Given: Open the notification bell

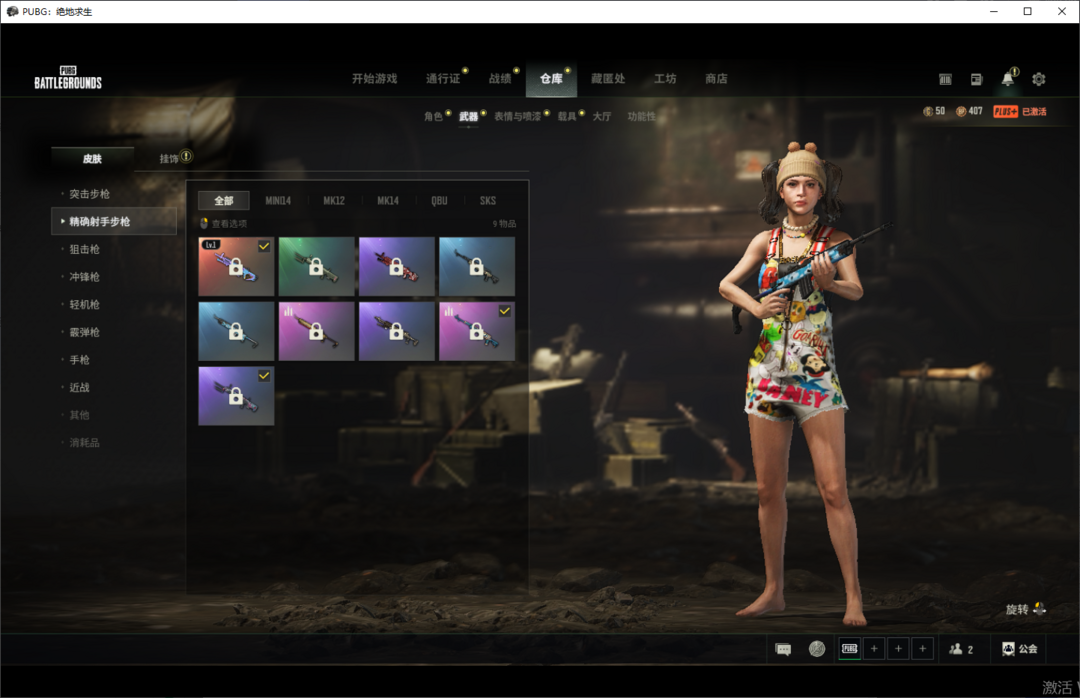Looking at the screenshot, I should click(x=1008, y=79).
